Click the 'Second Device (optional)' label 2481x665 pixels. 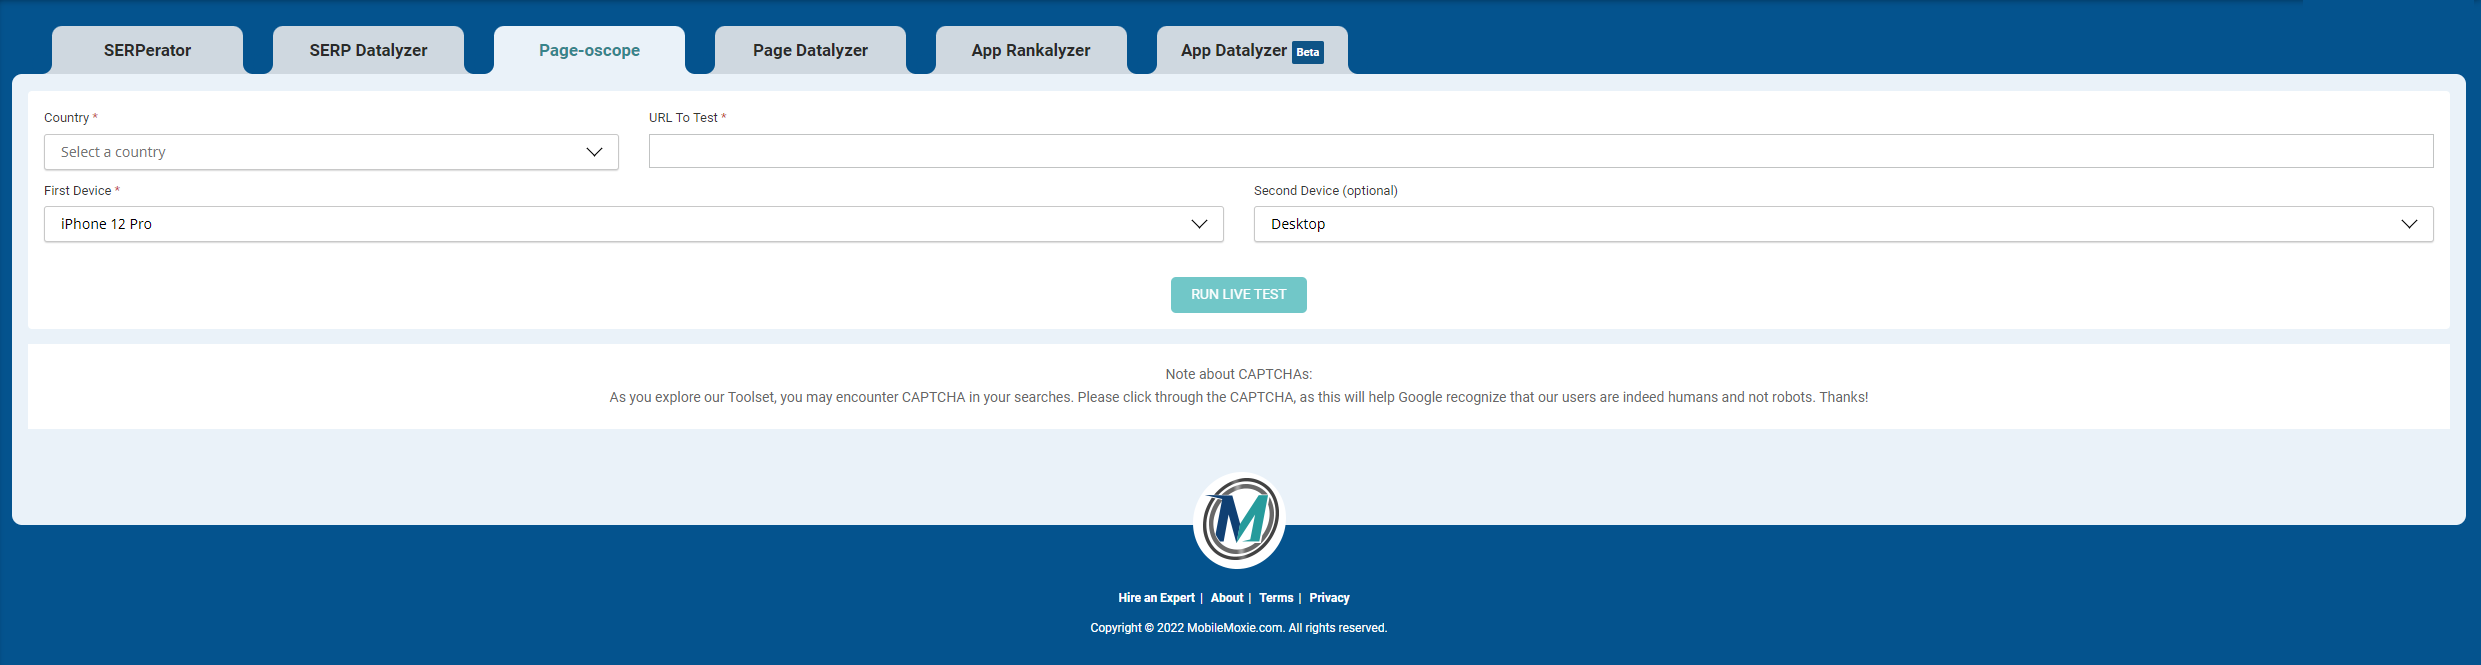[1326, 191]
